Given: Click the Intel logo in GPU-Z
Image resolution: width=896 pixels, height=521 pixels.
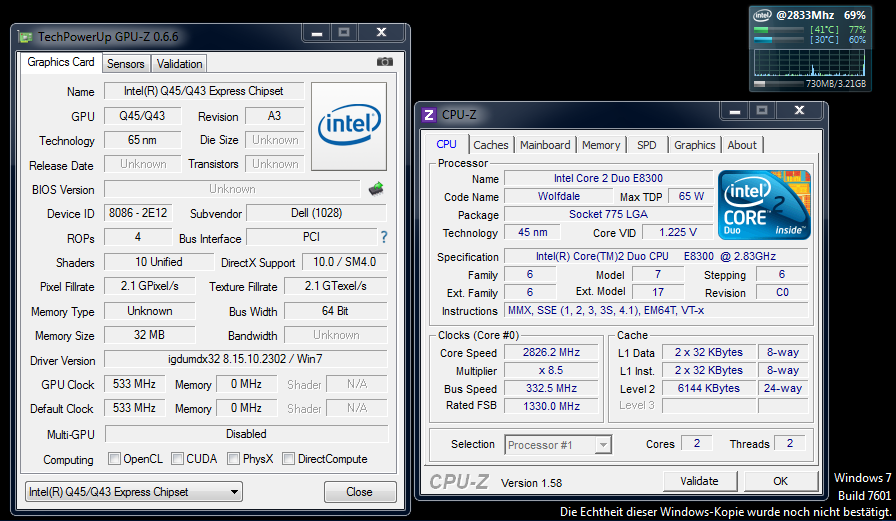Looking at the screenshot, I should pyautogui.click(x=349, y=126).
